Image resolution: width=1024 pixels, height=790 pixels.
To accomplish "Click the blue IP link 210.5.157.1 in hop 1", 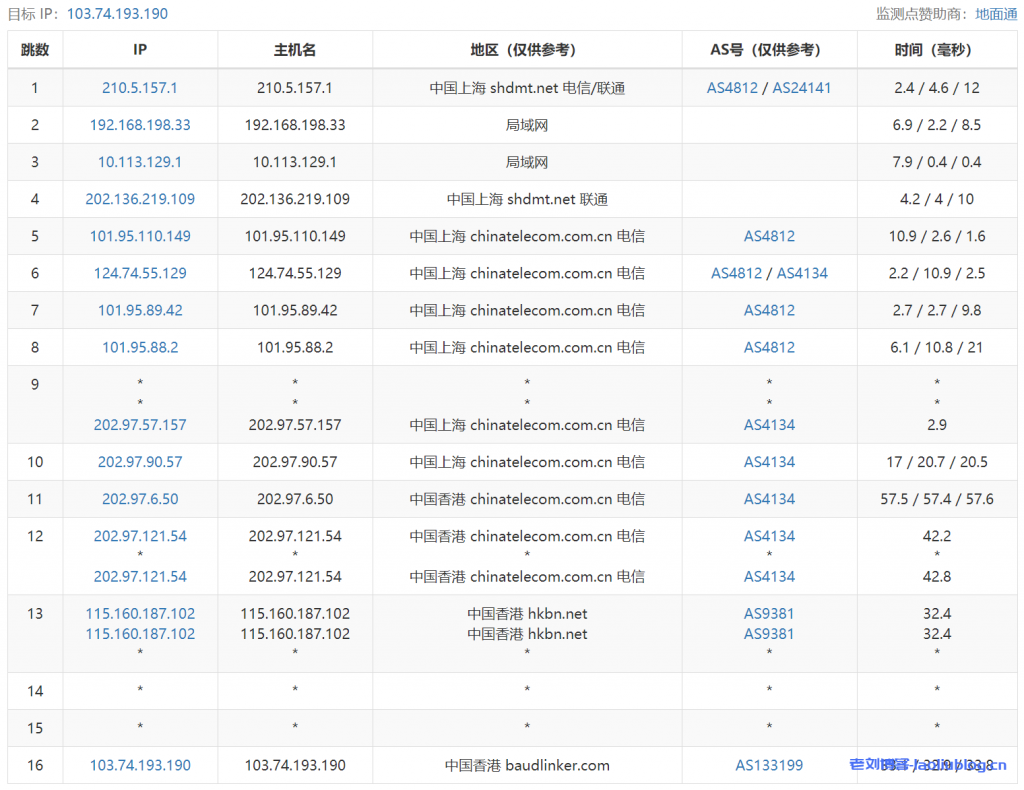I will pyautogui.click(x=140, y=88).
